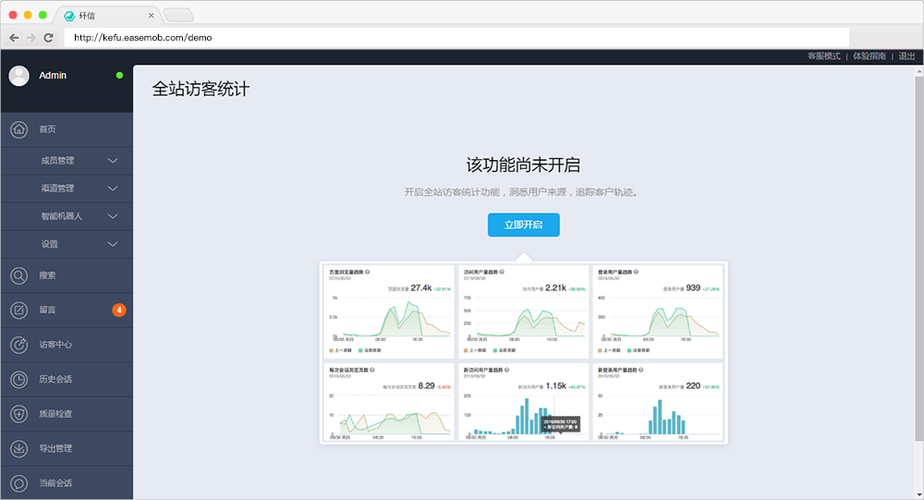Click the scrollbar down arrow
The height and width of the screenshot is (500, 924).
point(919,495)
